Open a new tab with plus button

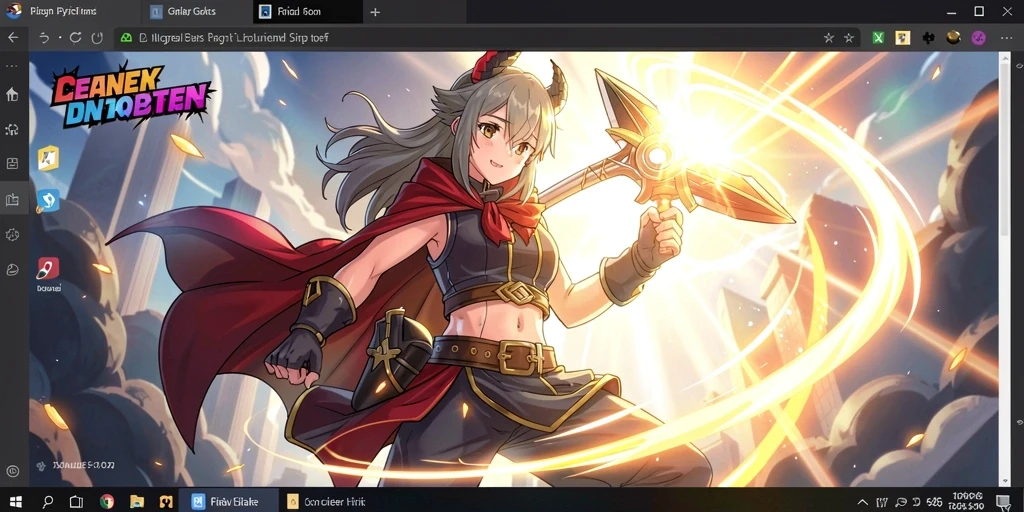click(375, 12)
